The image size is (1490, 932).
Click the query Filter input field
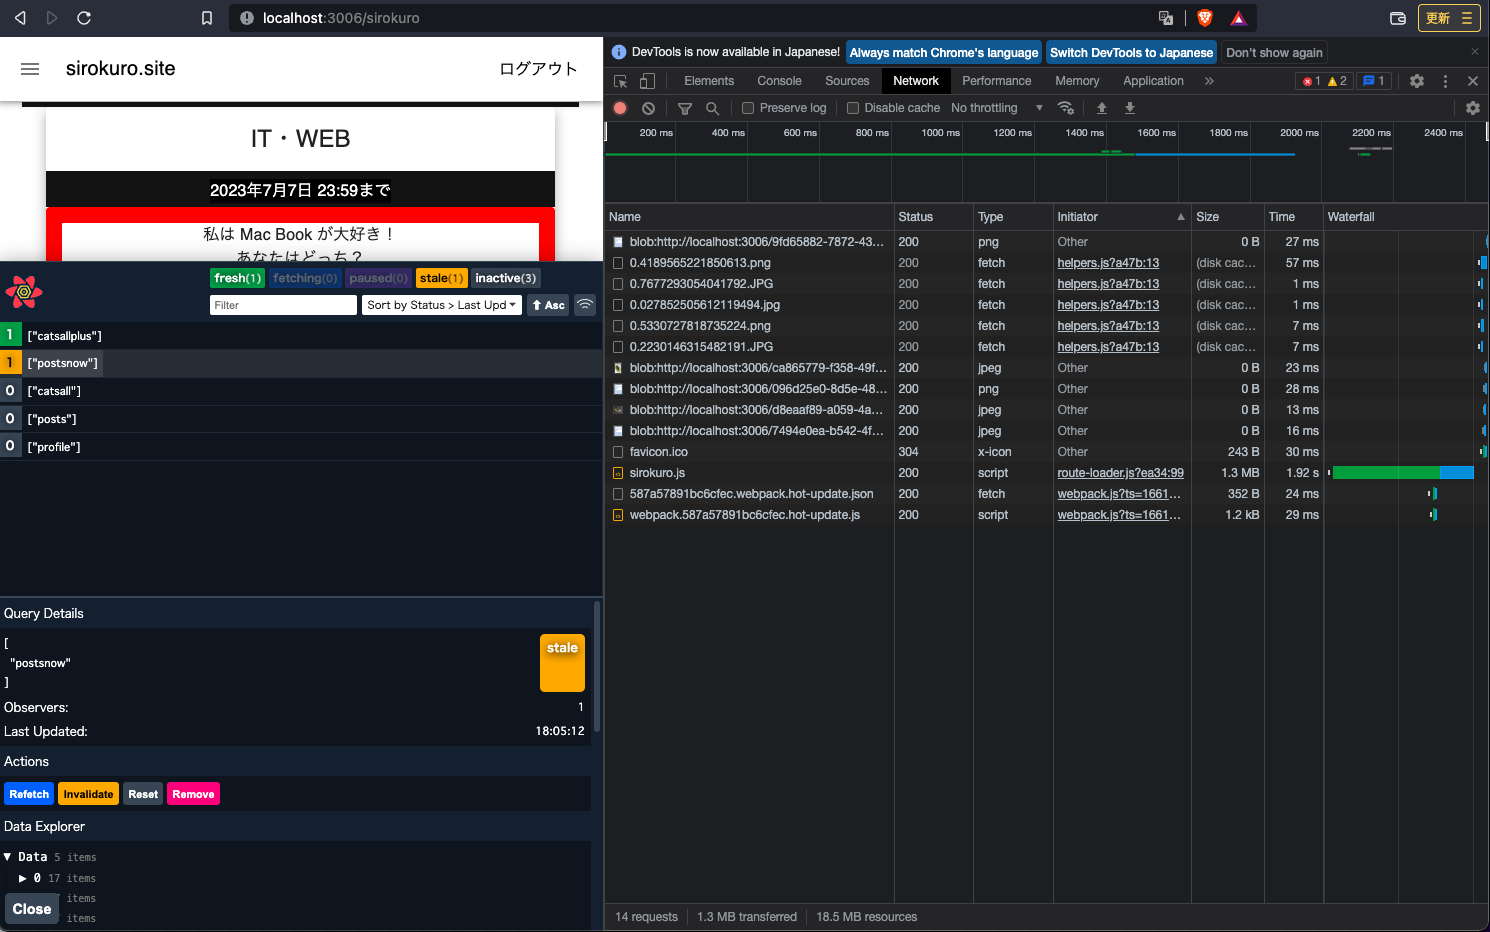283,305
